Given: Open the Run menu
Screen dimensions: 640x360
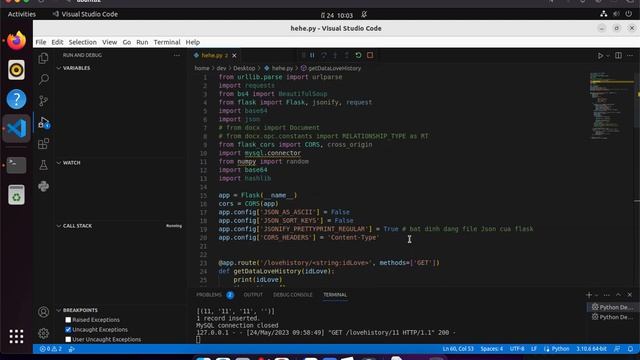Looking at the screenshot, I should [142, 42].
